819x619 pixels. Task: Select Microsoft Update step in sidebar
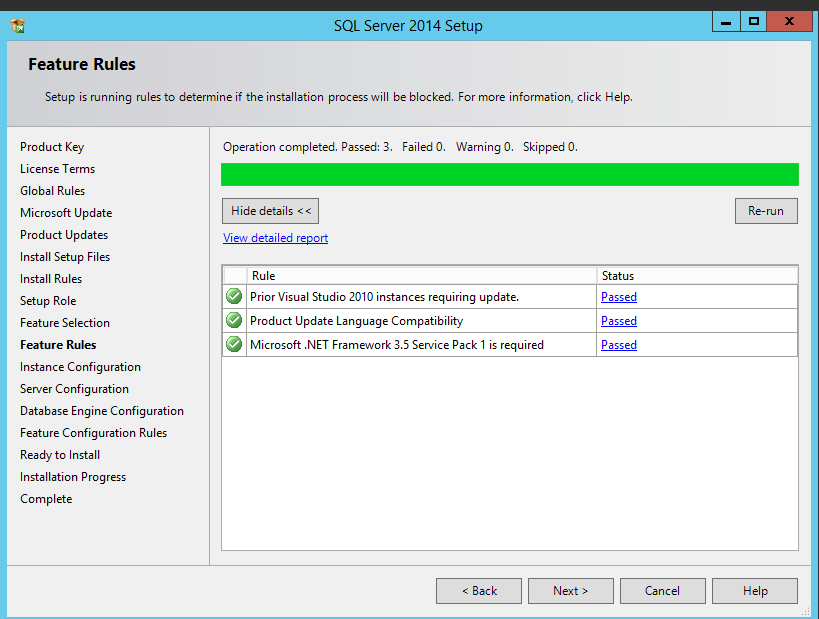pyautogui.click(x=66, y=213)
